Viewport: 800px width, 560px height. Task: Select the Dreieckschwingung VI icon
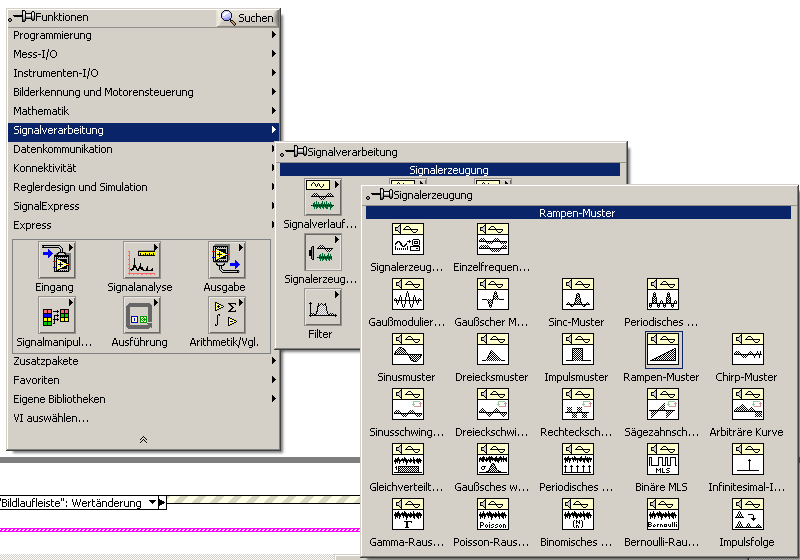(x=493, y=405)
